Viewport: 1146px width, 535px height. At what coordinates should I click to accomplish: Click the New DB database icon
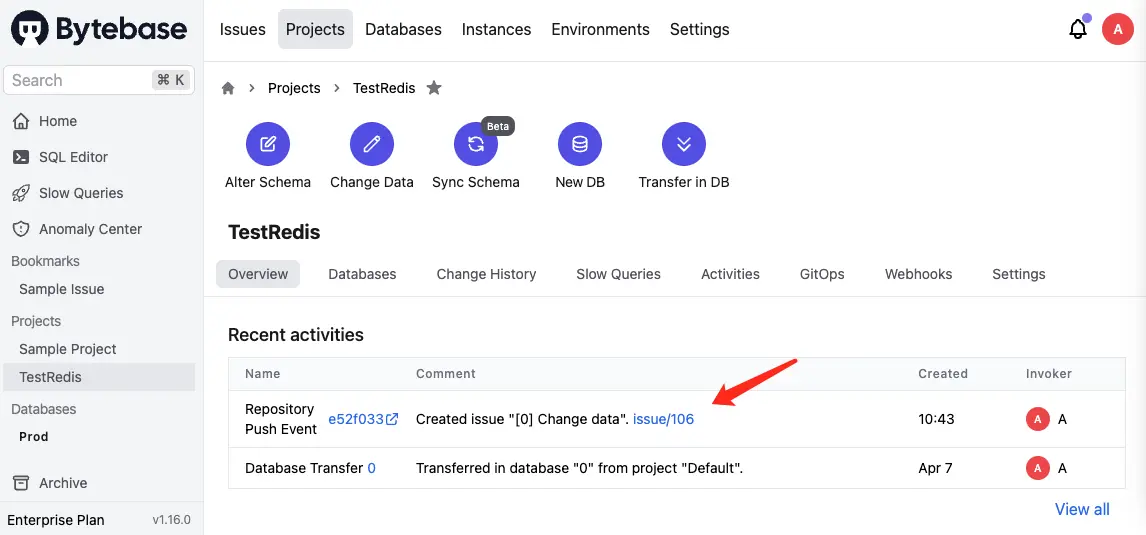(580, 144)
